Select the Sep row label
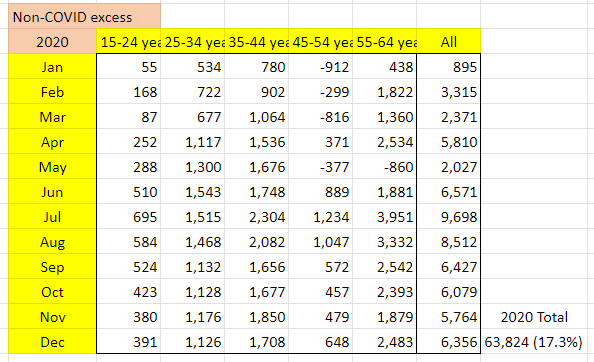The height and width of the screenshot is (362, 594). [x=52, y=267]
